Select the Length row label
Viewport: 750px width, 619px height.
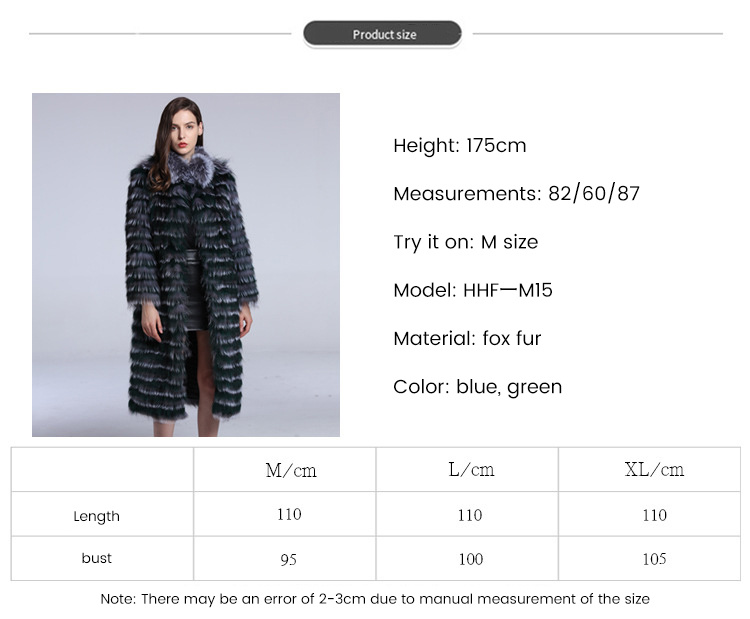coord(97,516)
